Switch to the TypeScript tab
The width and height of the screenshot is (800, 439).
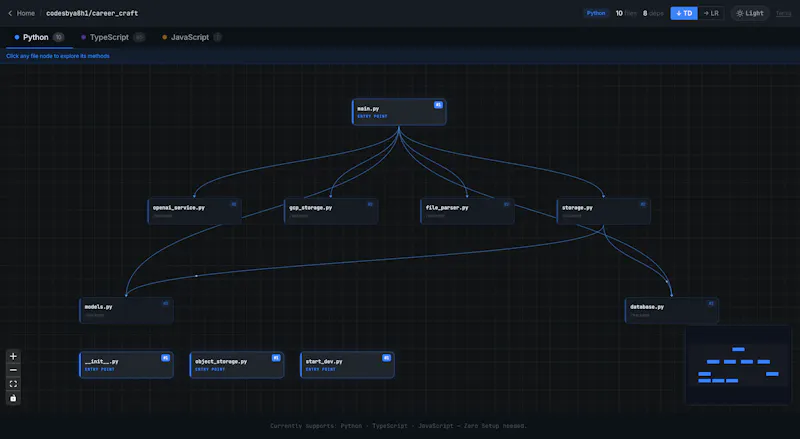(x=112, y=37)
